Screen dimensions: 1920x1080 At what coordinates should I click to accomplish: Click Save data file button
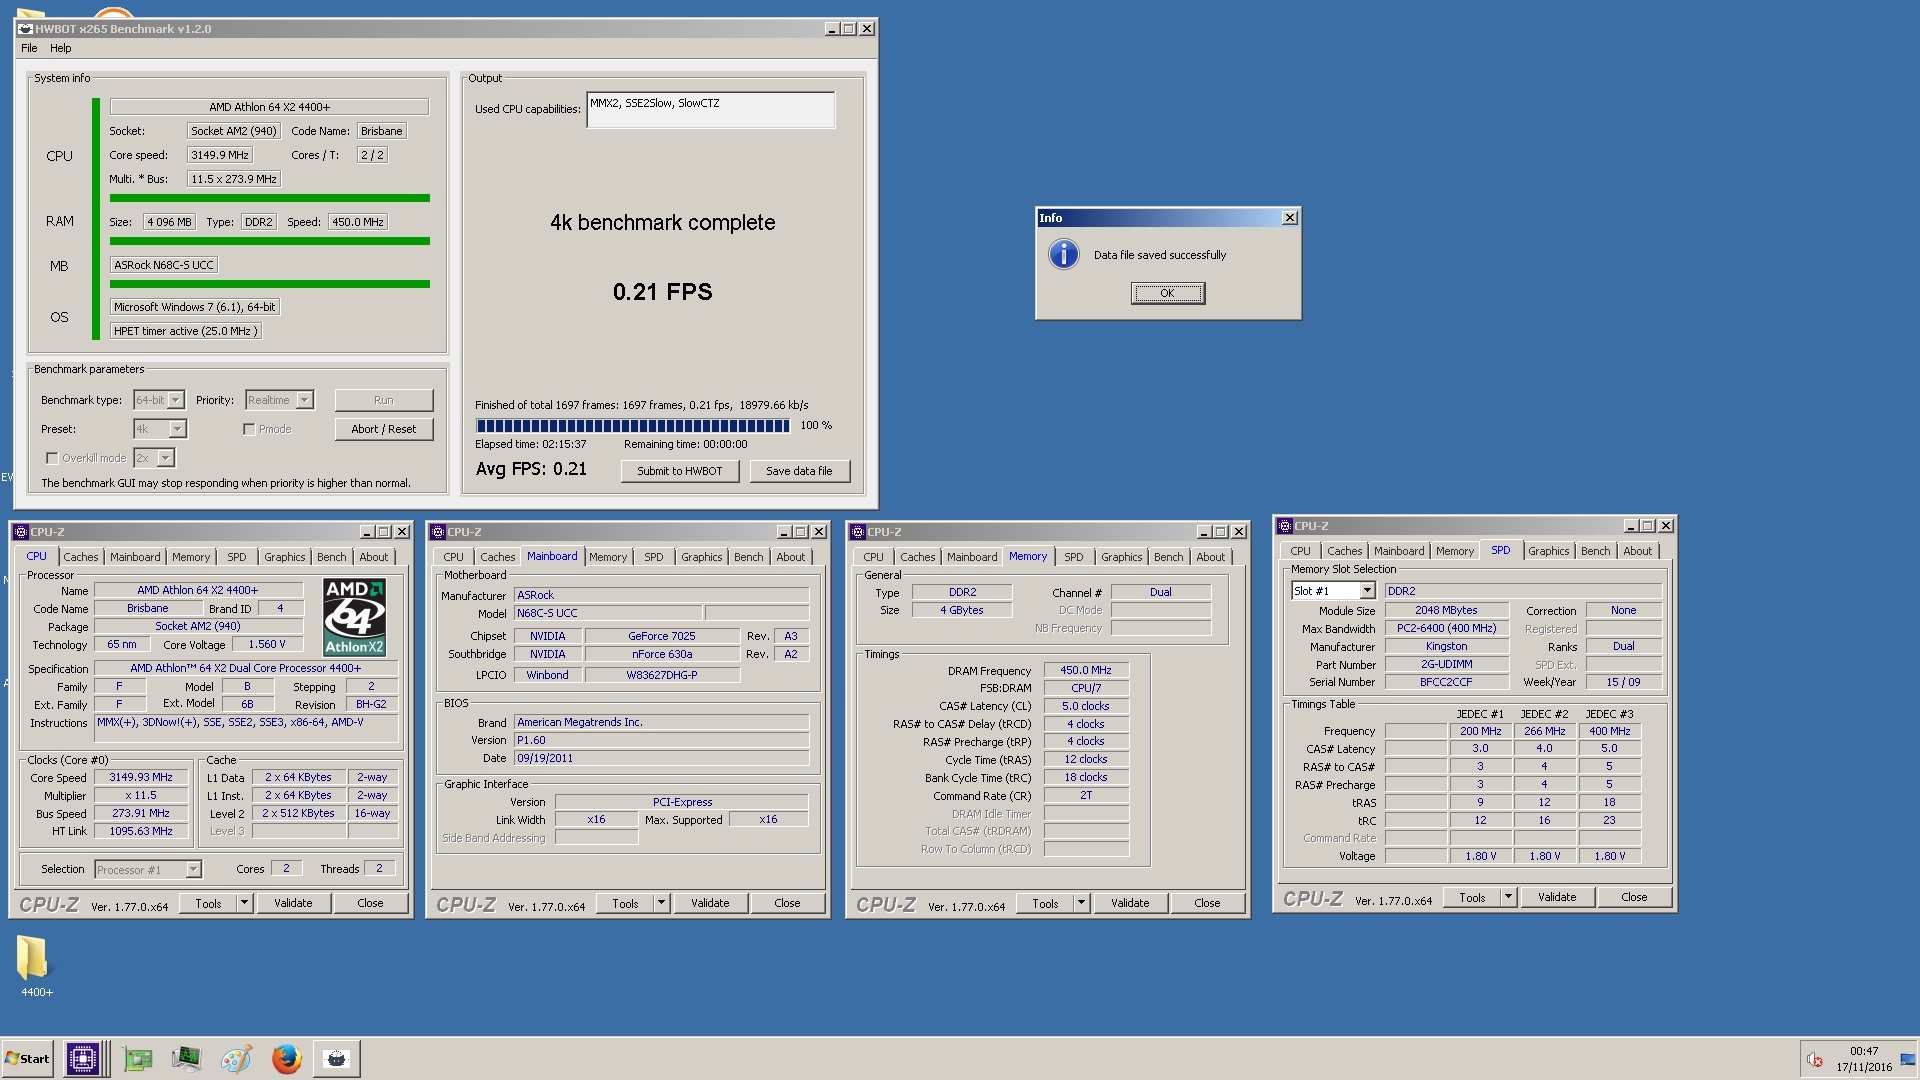click(799, 471)
